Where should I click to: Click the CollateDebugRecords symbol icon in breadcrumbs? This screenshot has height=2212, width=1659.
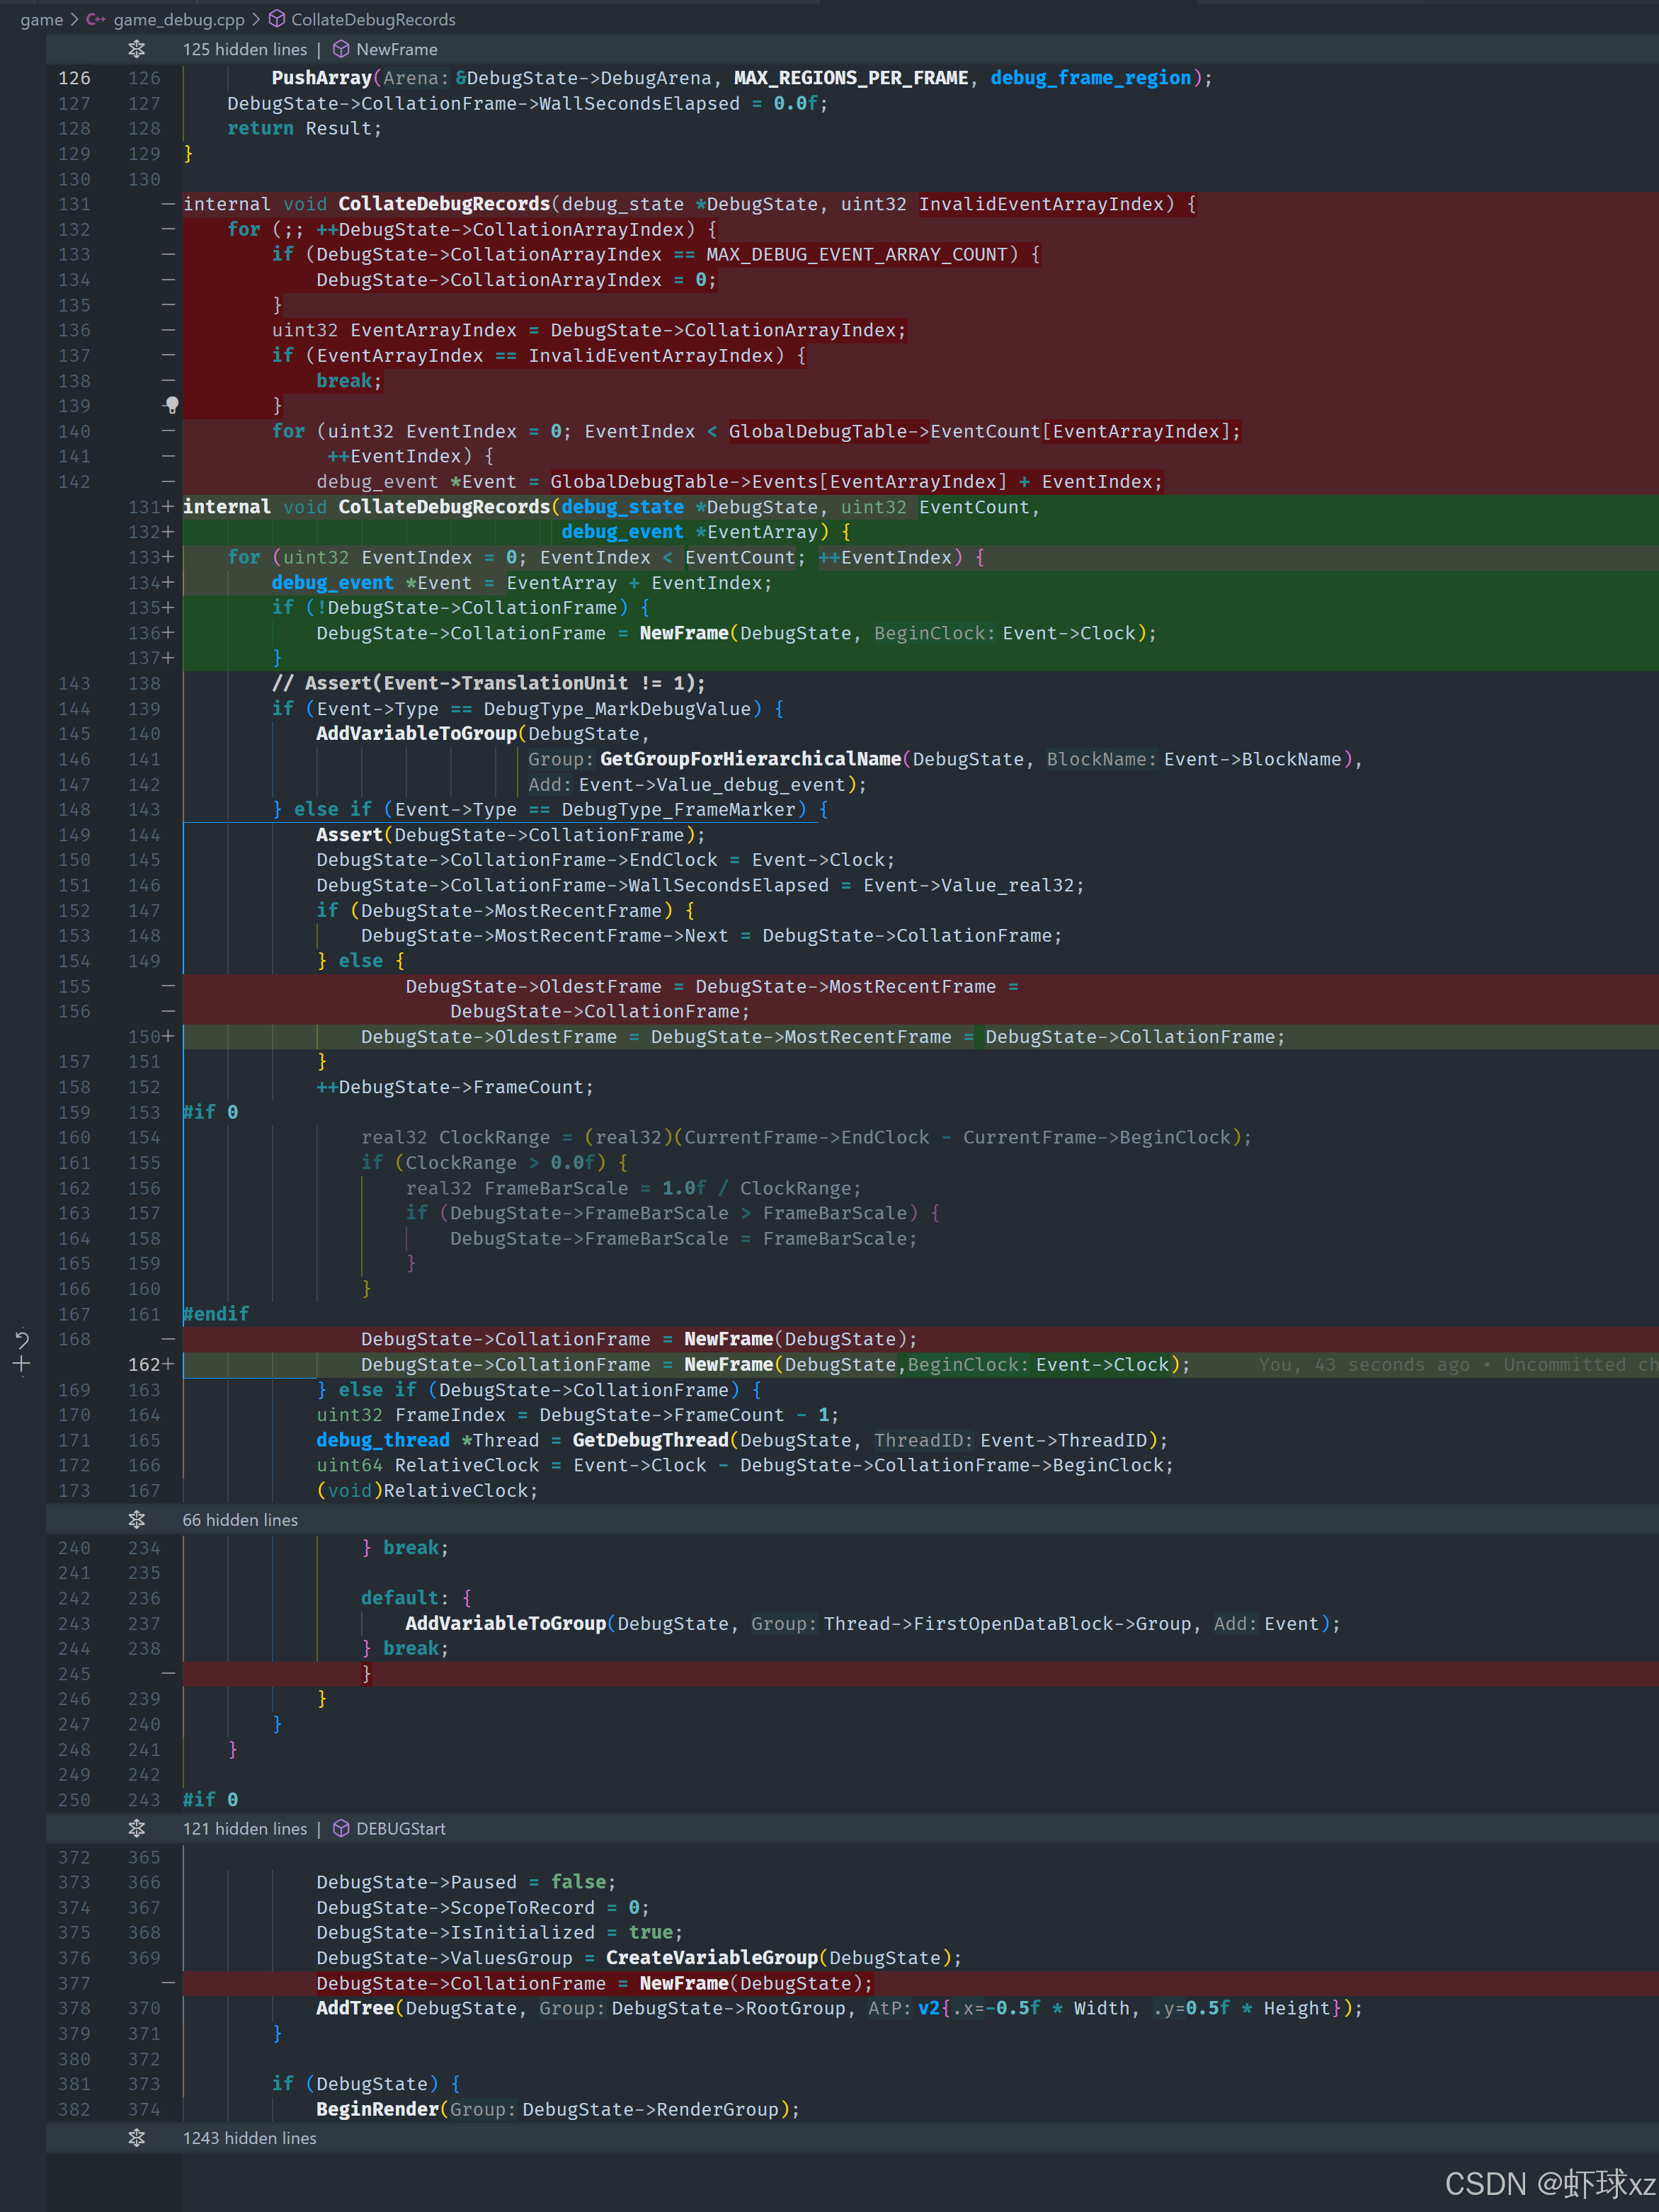point(277,19)
